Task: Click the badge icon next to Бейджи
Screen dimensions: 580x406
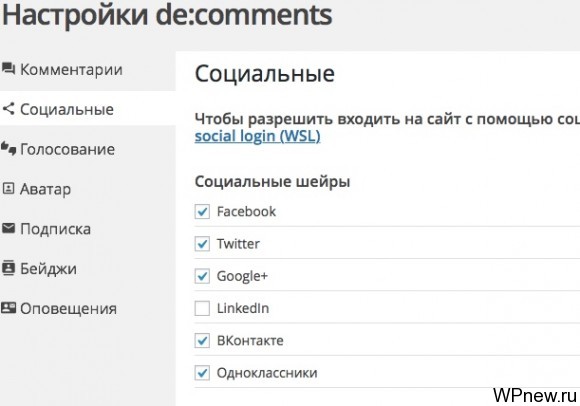Action: coord(9,268)
